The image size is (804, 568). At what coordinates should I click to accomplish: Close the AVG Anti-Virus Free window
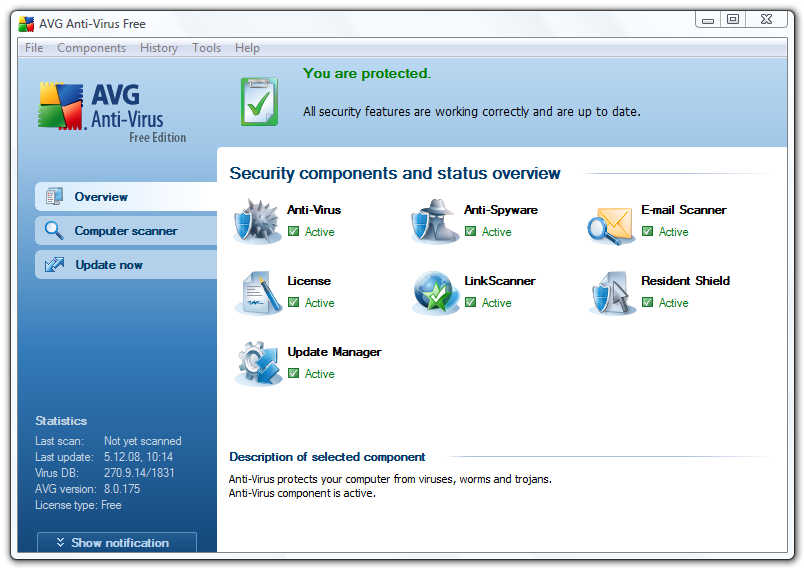pyautogui.click(x=766, y=19)
